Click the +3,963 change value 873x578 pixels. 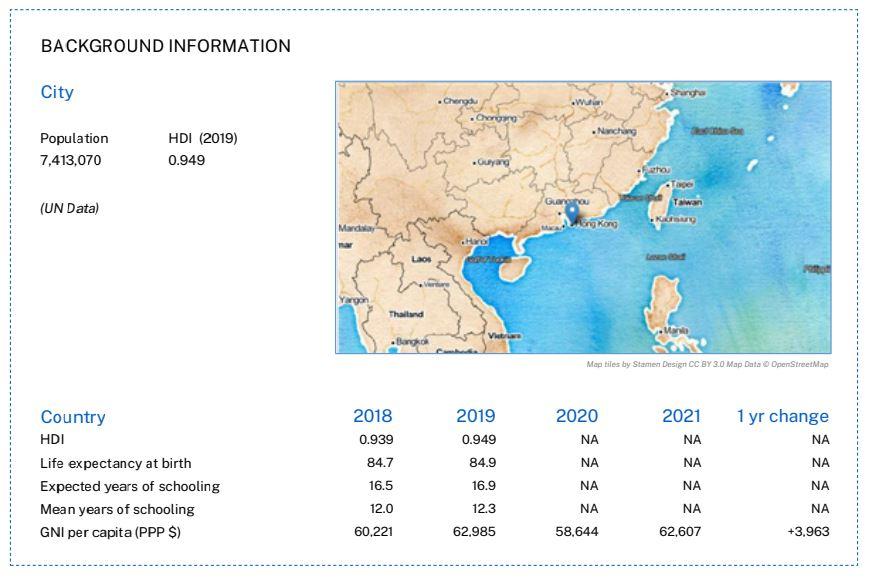808,532
